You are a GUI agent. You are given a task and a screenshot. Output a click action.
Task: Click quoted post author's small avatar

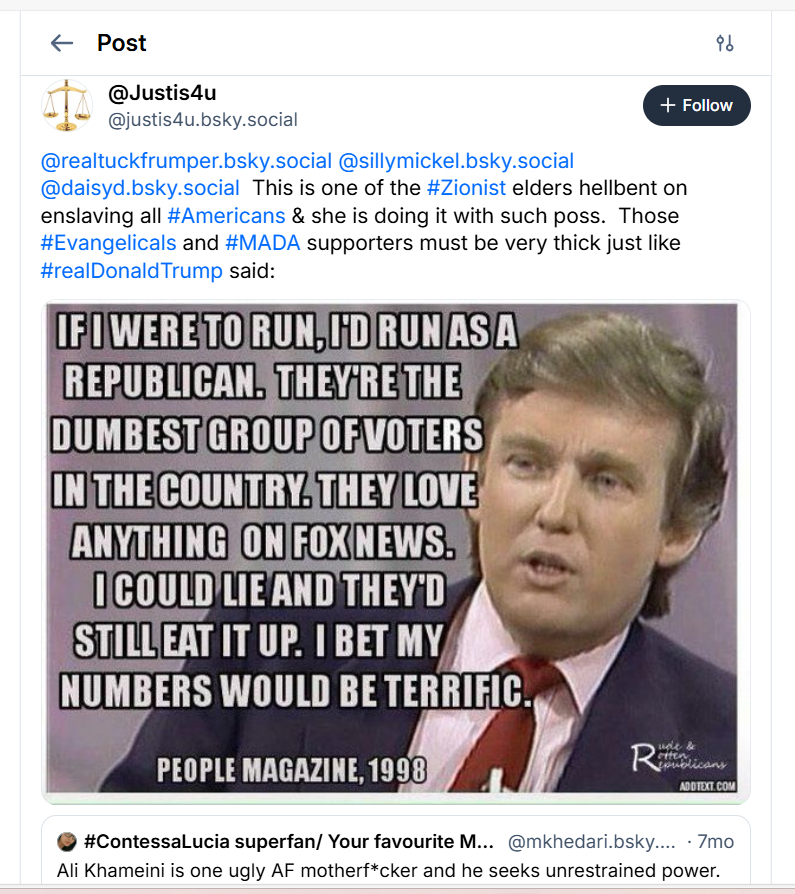point(67,841)
